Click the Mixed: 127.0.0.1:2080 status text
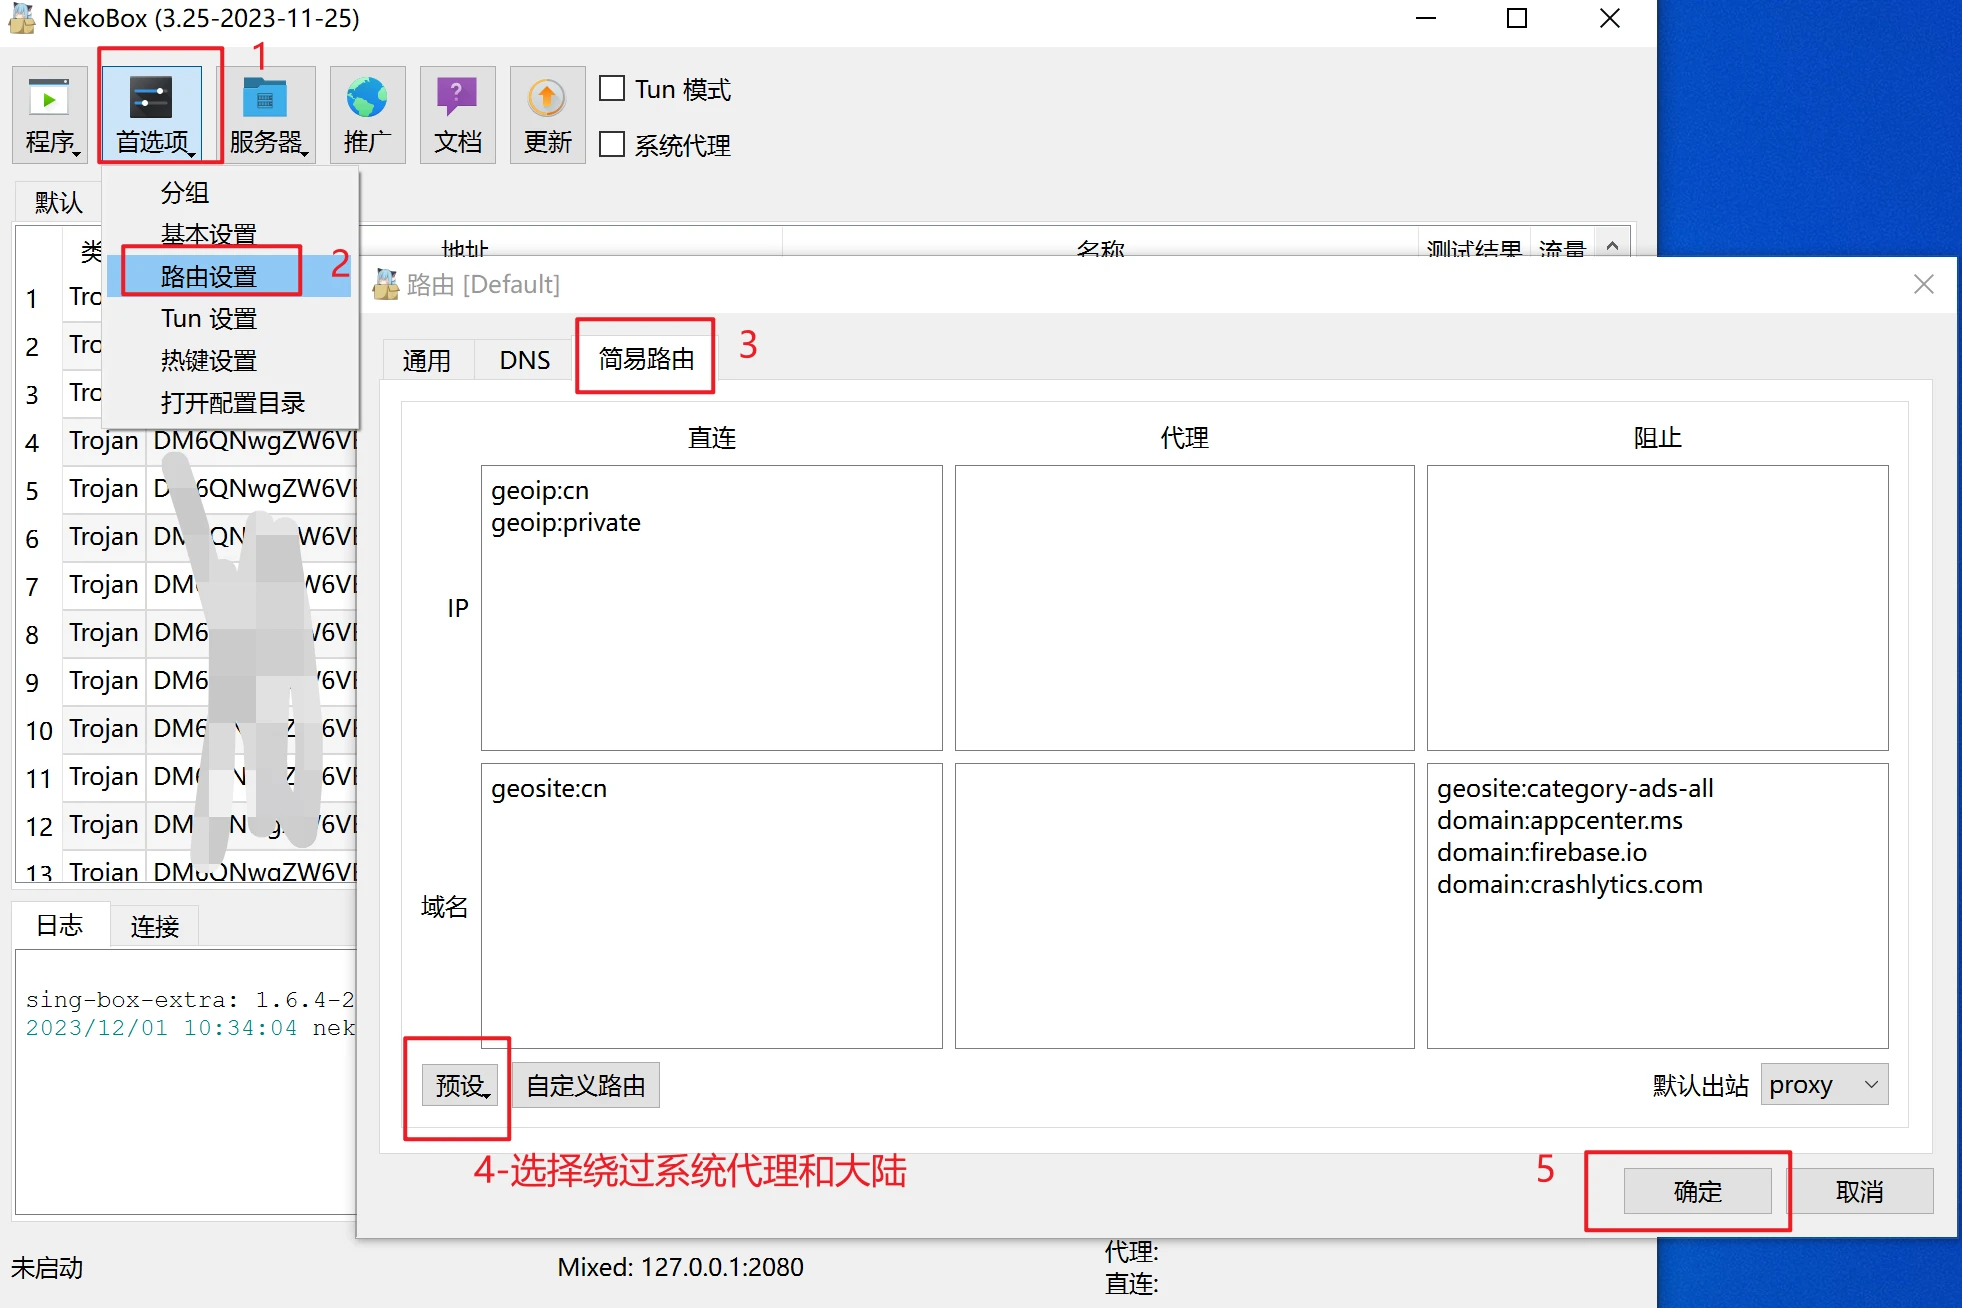Image resolution: width=1962 pixels, height=1308 pixels. click(x=680, y=1267)
